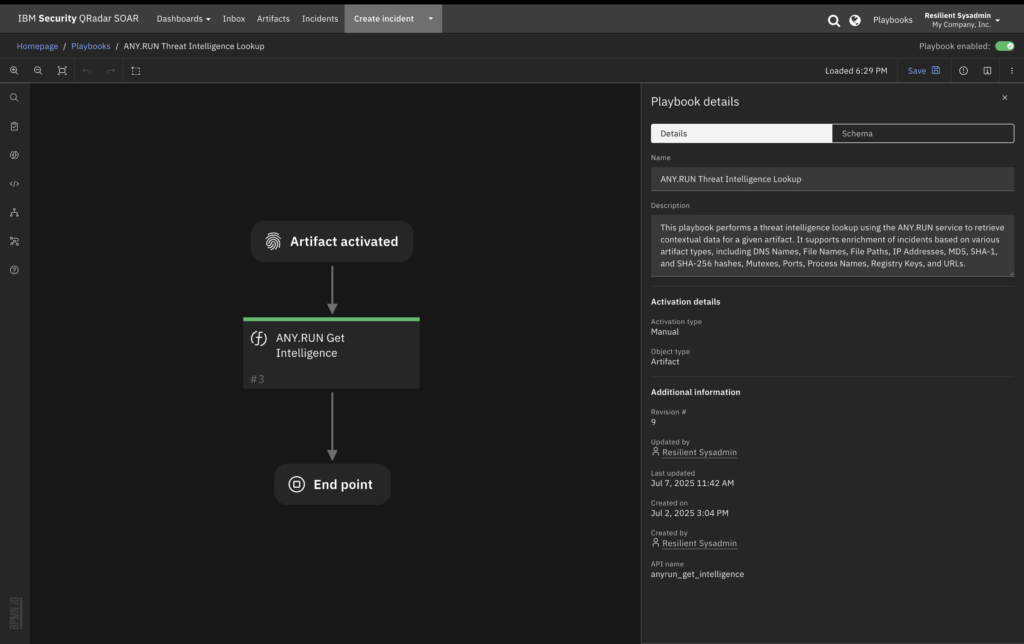Open the Create incident dropdown arrow
The height and width of the screenshot is (644, 1024).
(x=430, y=19)
